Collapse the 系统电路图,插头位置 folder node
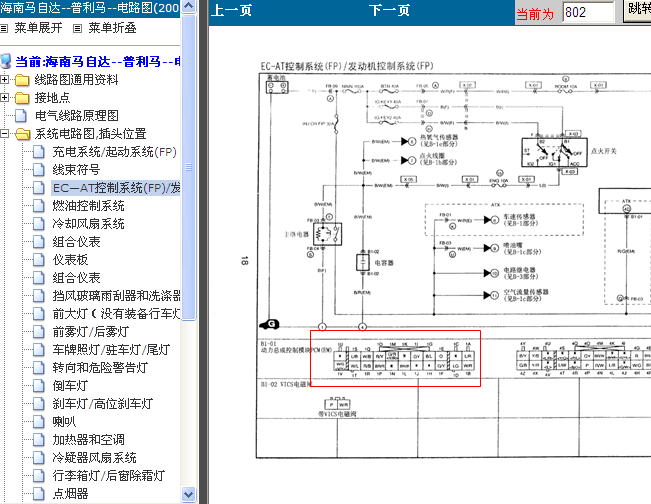 pyautogui.click(x=4, y=134)
